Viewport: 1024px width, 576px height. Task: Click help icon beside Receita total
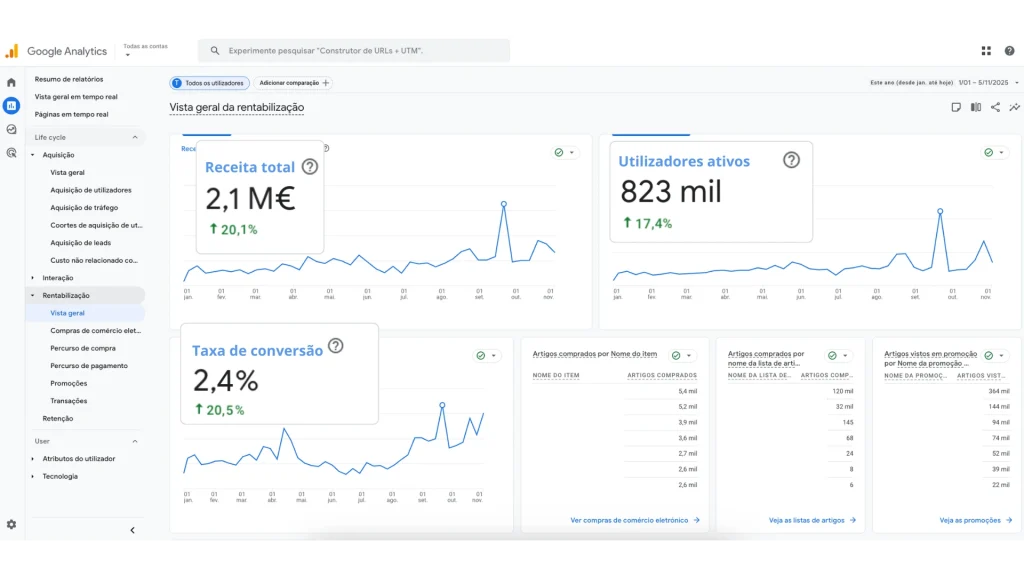coord(310,167)
